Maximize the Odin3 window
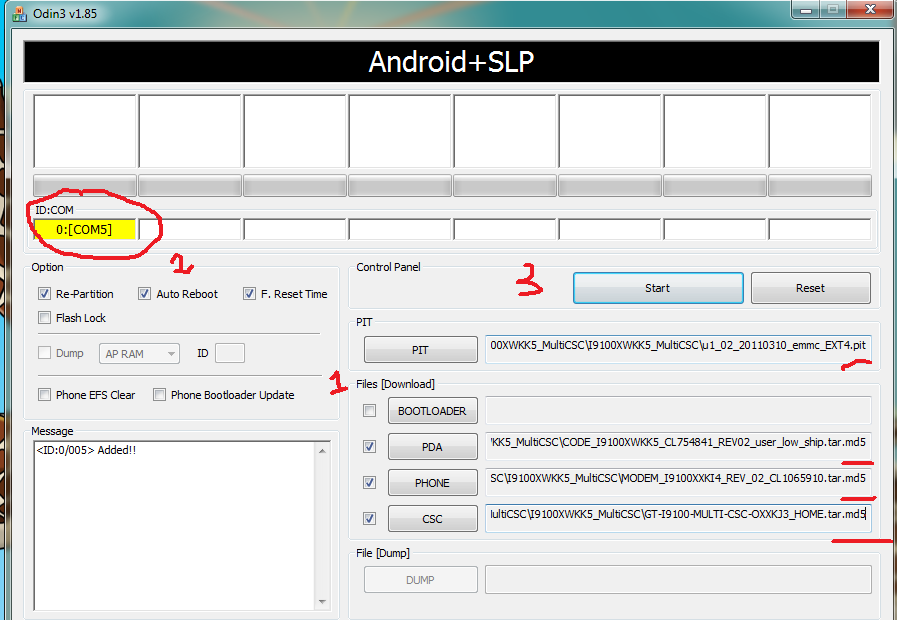This screenshot has height=620, width=897. 834,10
